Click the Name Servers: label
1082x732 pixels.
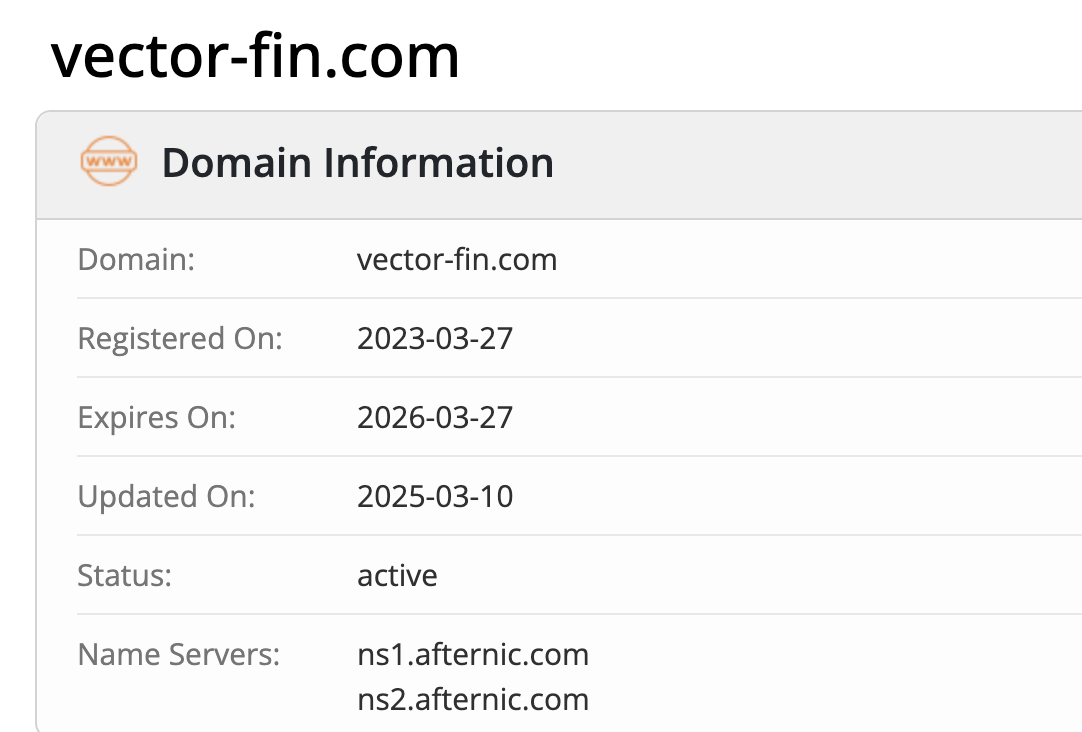[x=179, y=654]
